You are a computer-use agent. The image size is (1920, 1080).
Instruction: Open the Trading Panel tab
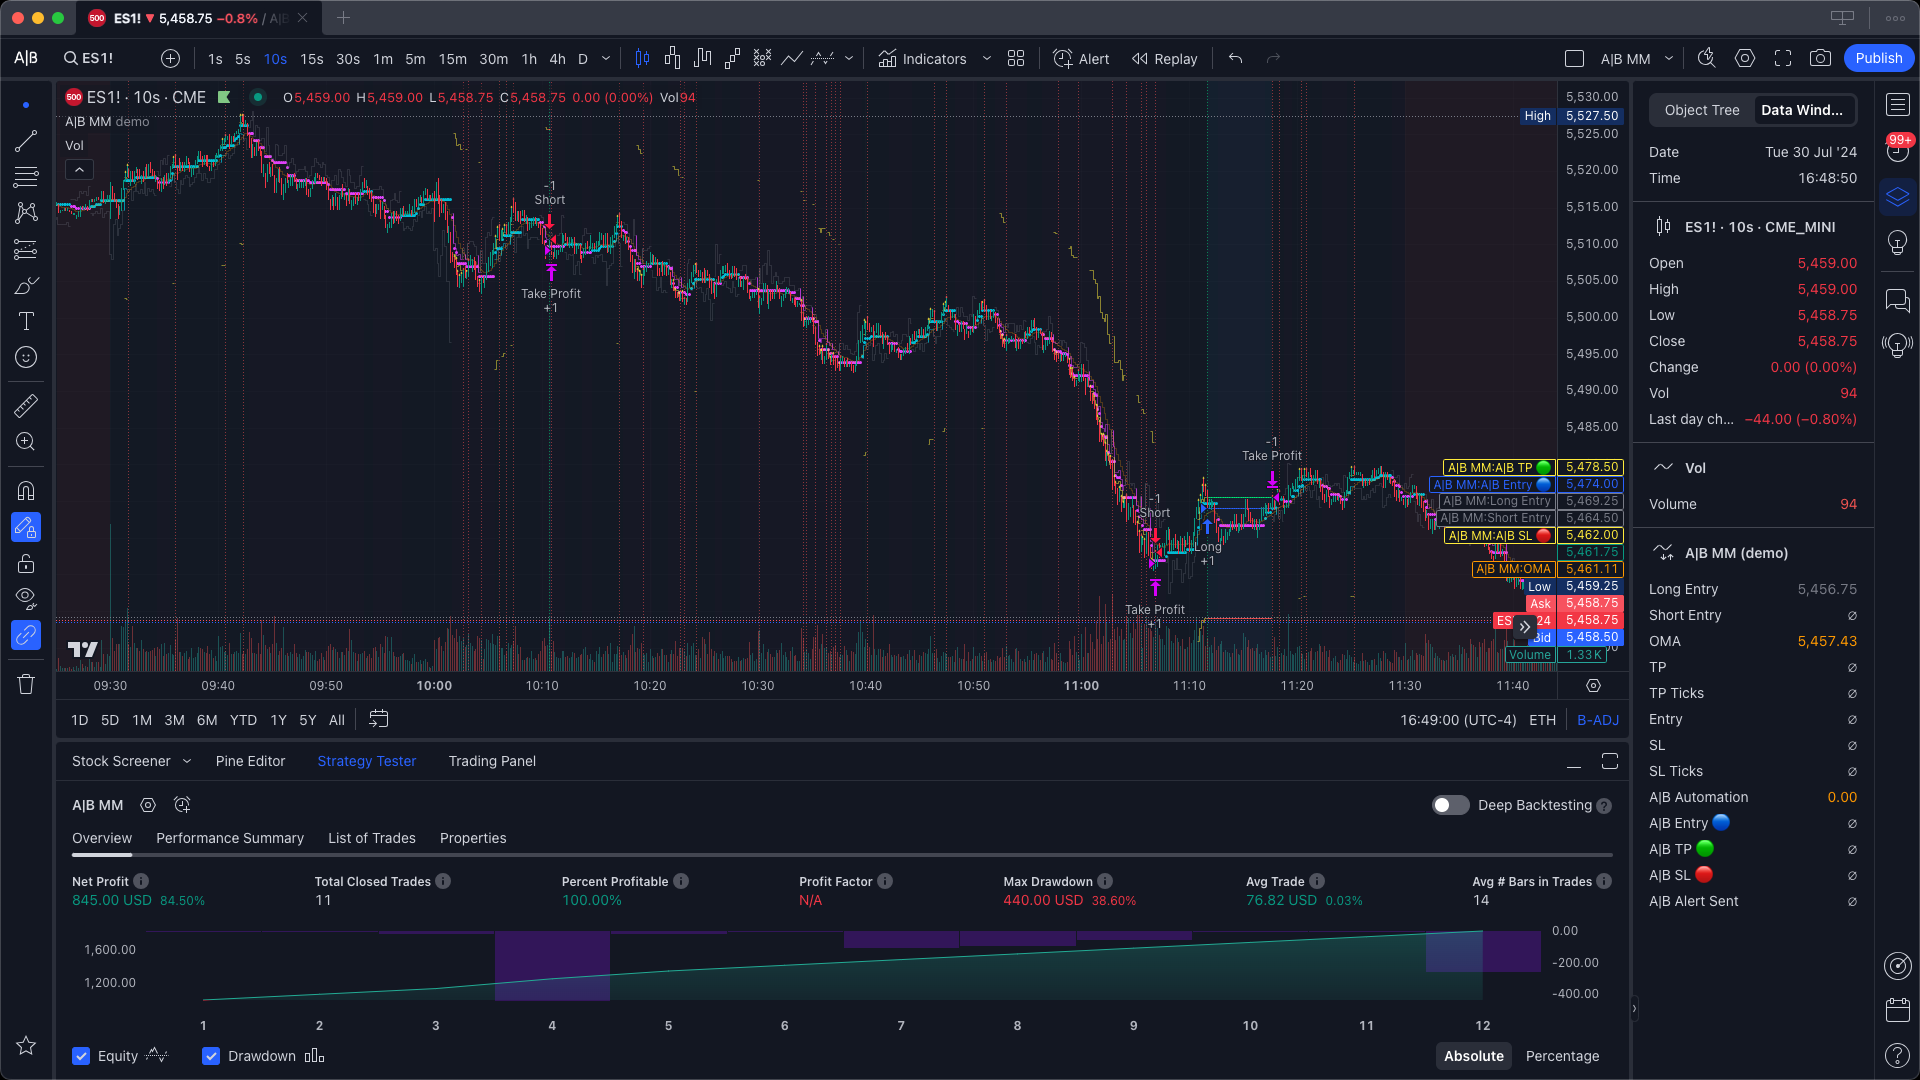(x=492, y=761)
